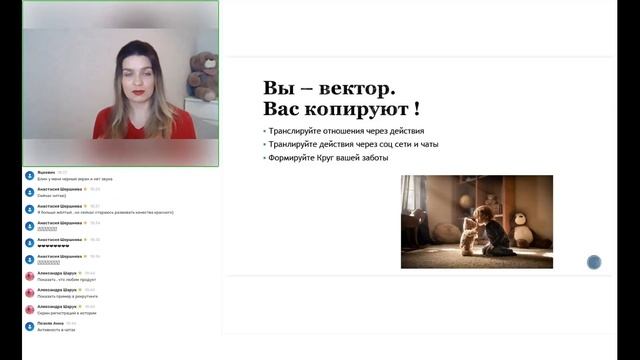Click the black hearts chat message
640x360 pixels.
pyautogui.click(x=53, y=246)
